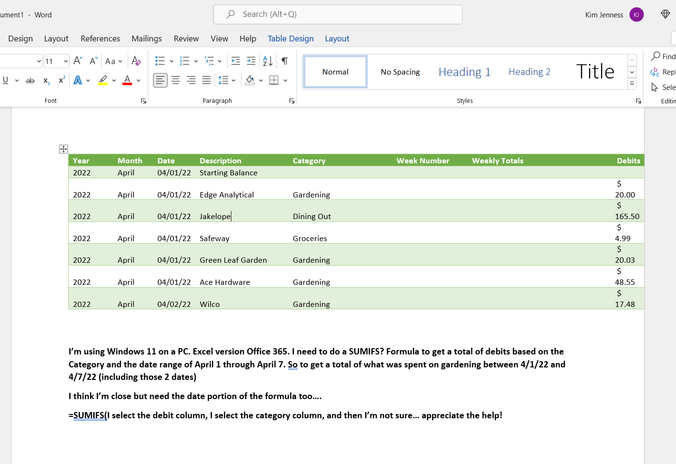Decrease paragraph indent
The image size is (676, 464).
click(235, 61)
